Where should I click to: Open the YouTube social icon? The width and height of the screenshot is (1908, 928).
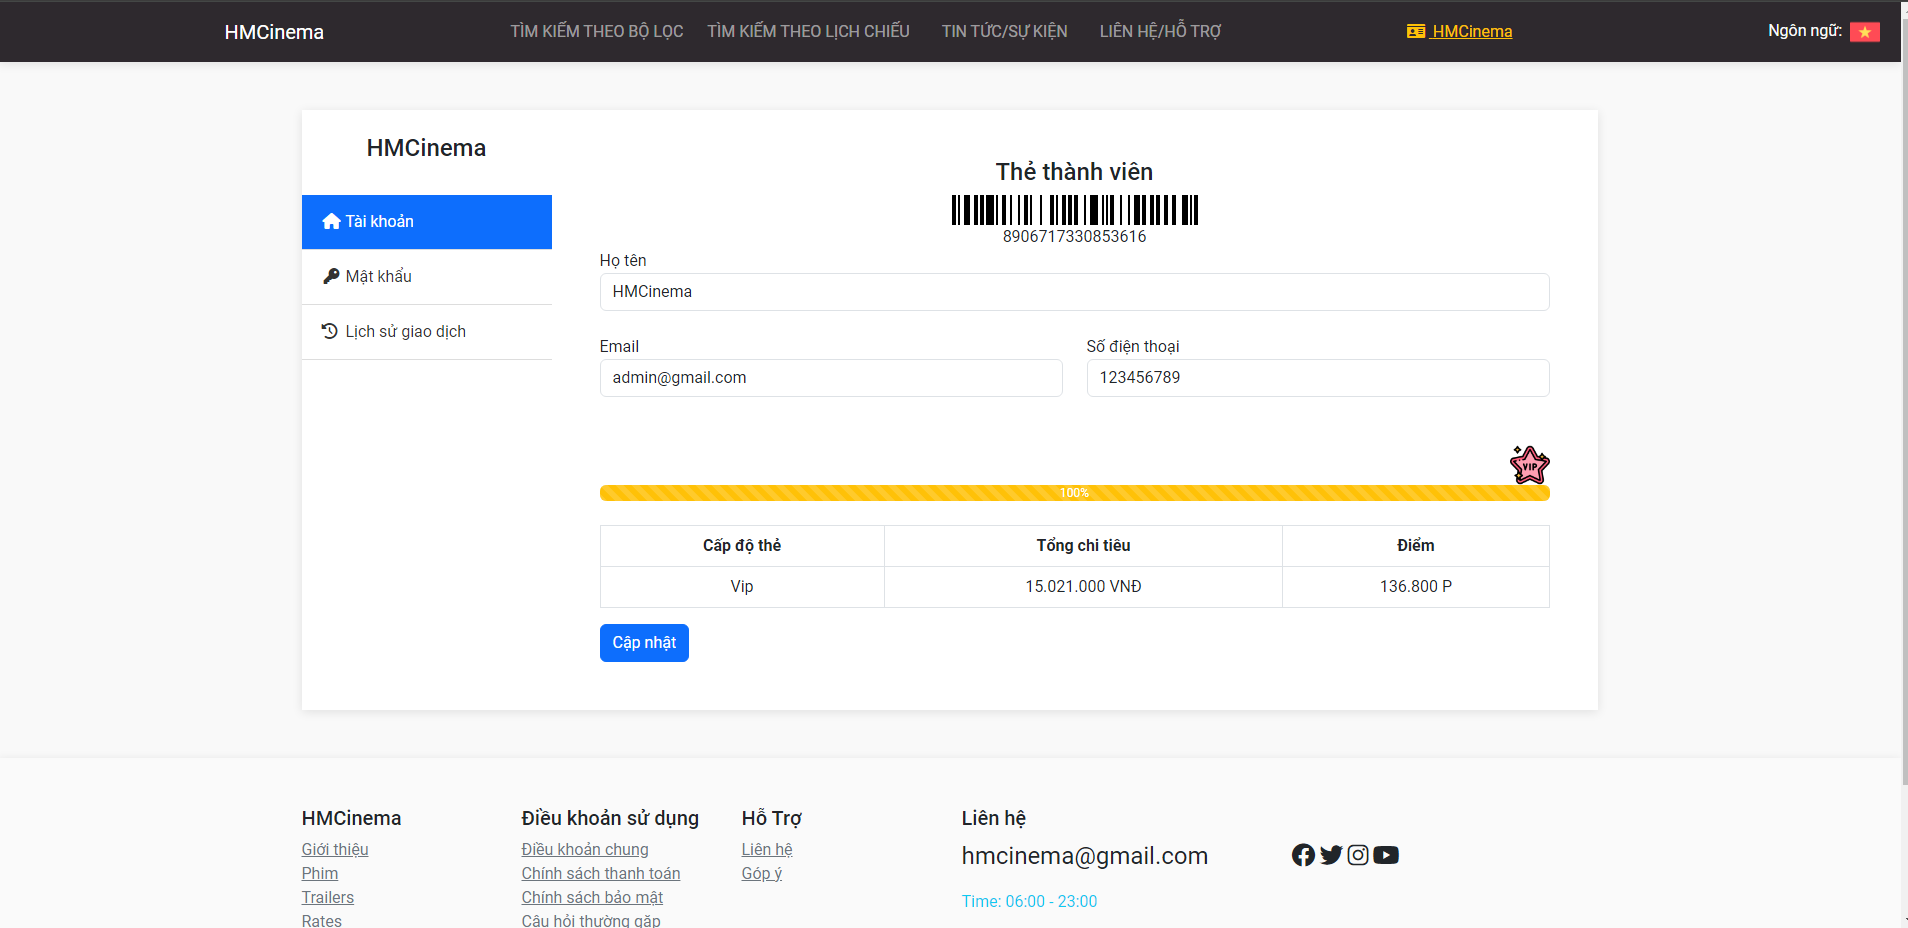coord(1386,855)
